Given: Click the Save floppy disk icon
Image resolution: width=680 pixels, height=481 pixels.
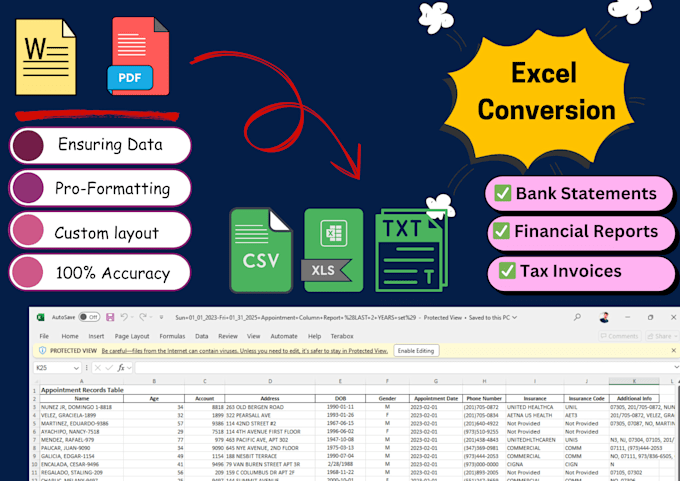Looking at the screenshot, I should point(110,317).
